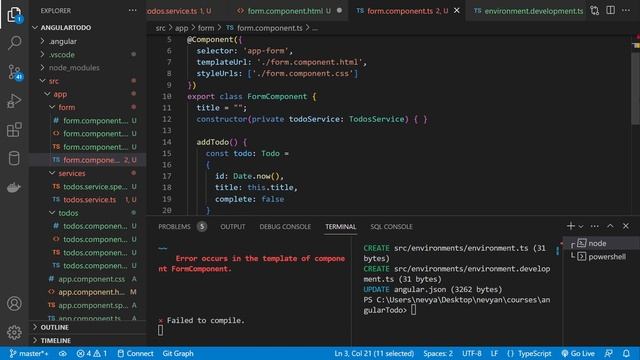Image resolution: width=640 pixels, height=360 pixels.
Task: Expand the .angular folder
Action: pos(88,41)
